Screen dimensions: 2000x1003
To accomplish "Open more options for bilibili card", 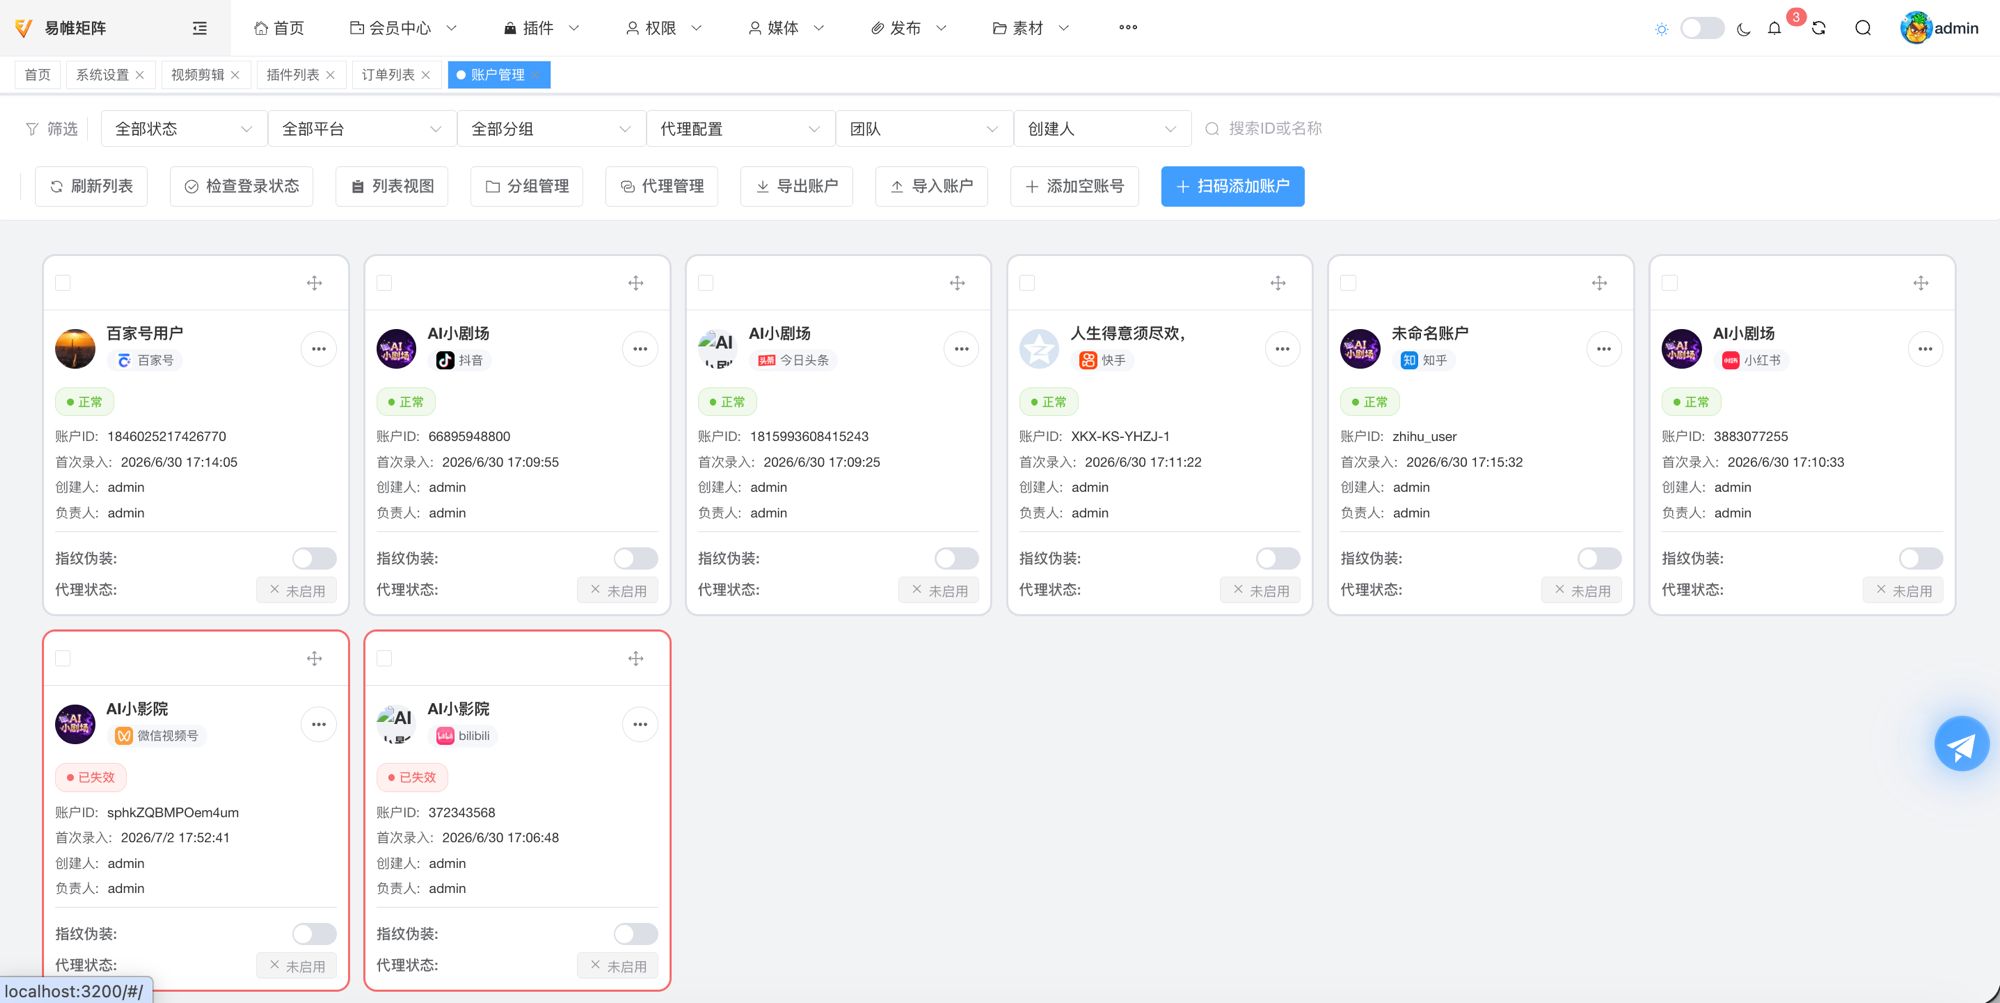I will click(x=640, y=724).
